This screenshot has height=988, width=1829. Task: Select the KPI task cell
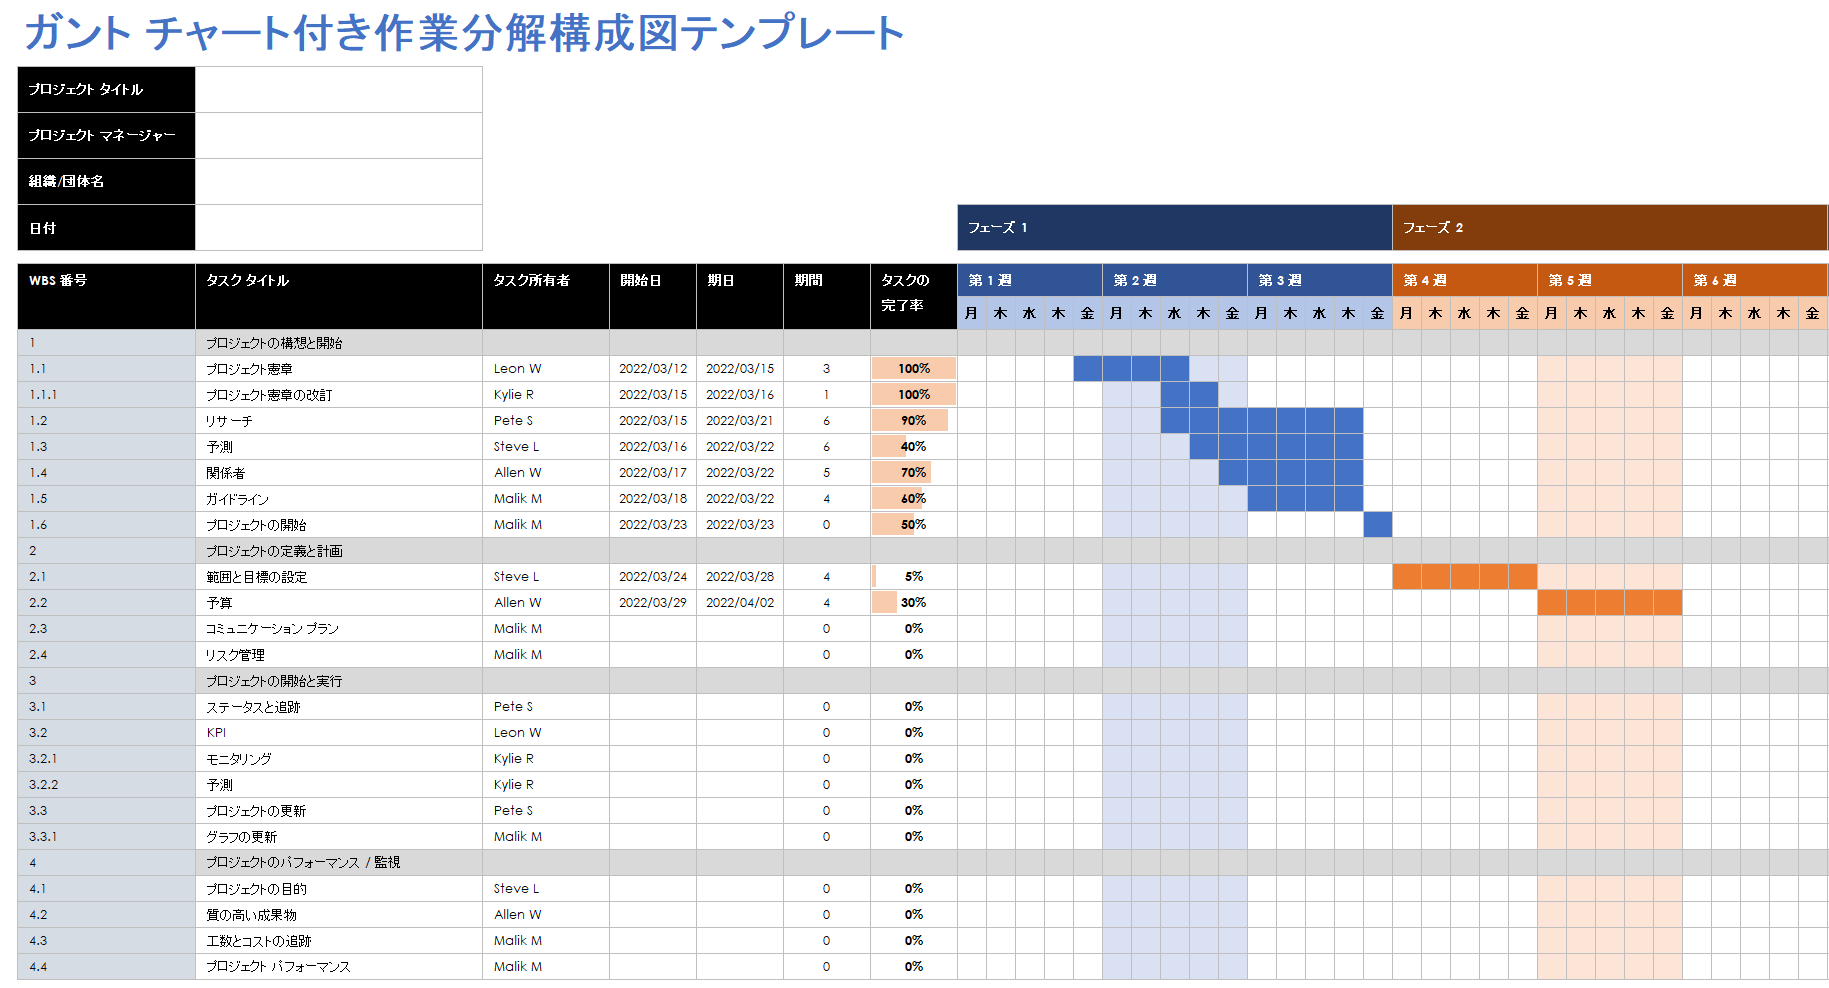[339, 733]
